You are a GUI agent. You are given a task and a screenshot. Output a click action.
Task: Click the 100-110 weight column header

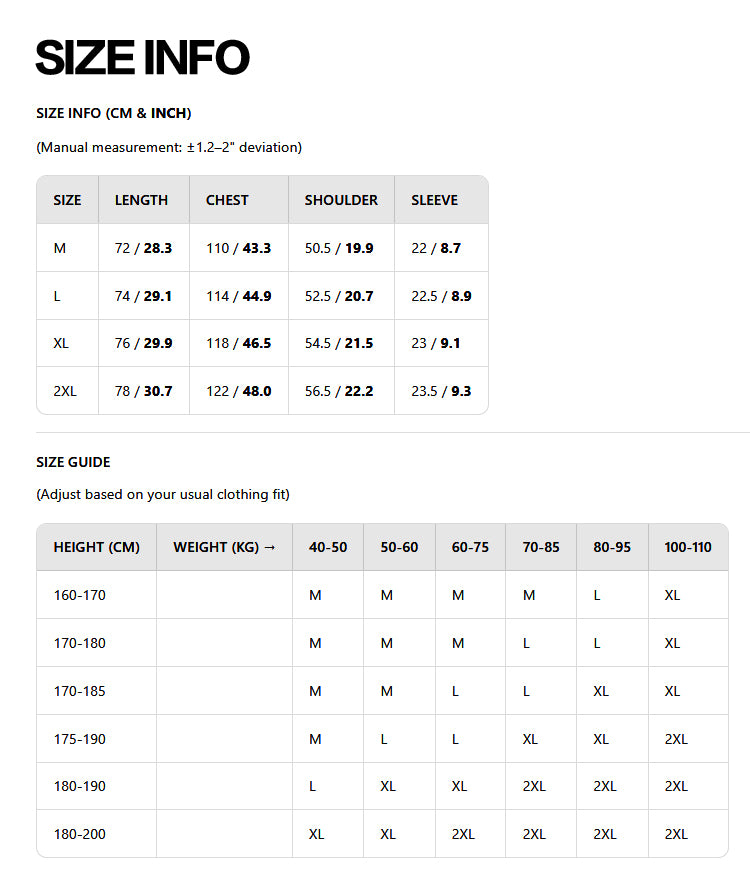pos(688,547)
